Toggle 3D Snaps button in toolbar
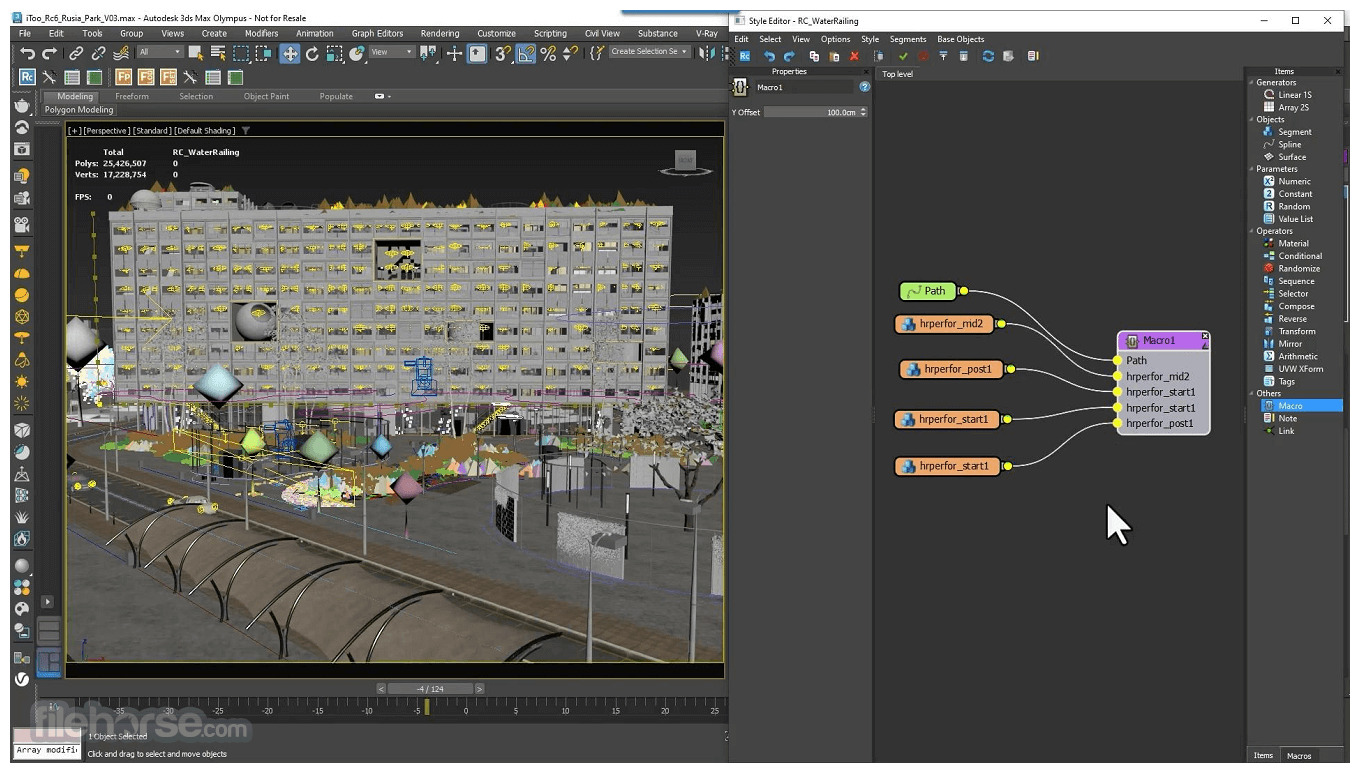 coord(503,54)
